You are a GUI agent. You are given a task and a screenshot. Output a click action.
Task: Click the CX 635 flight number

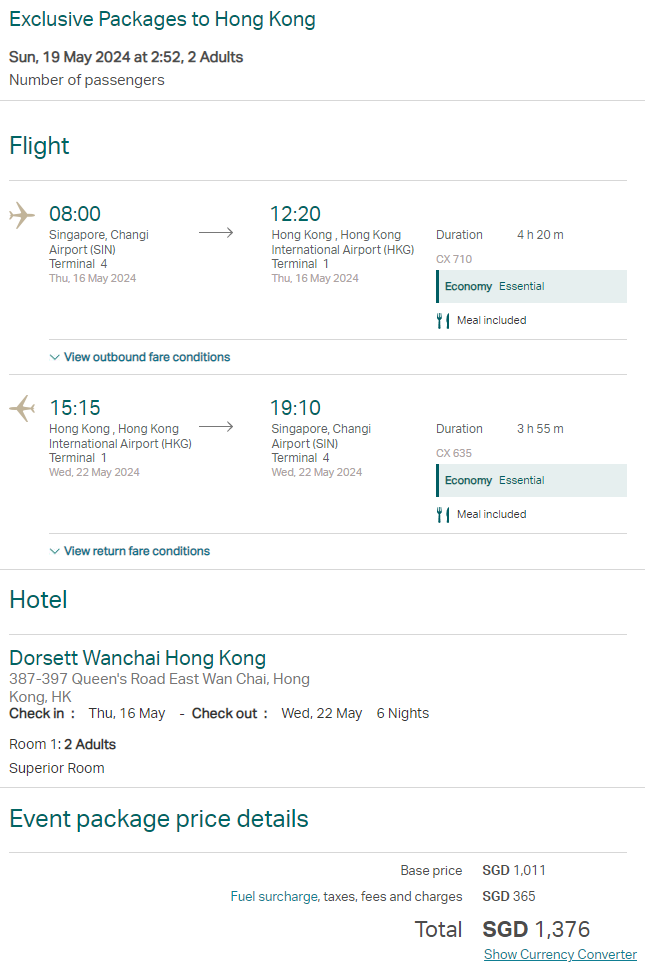coord(454,453)
